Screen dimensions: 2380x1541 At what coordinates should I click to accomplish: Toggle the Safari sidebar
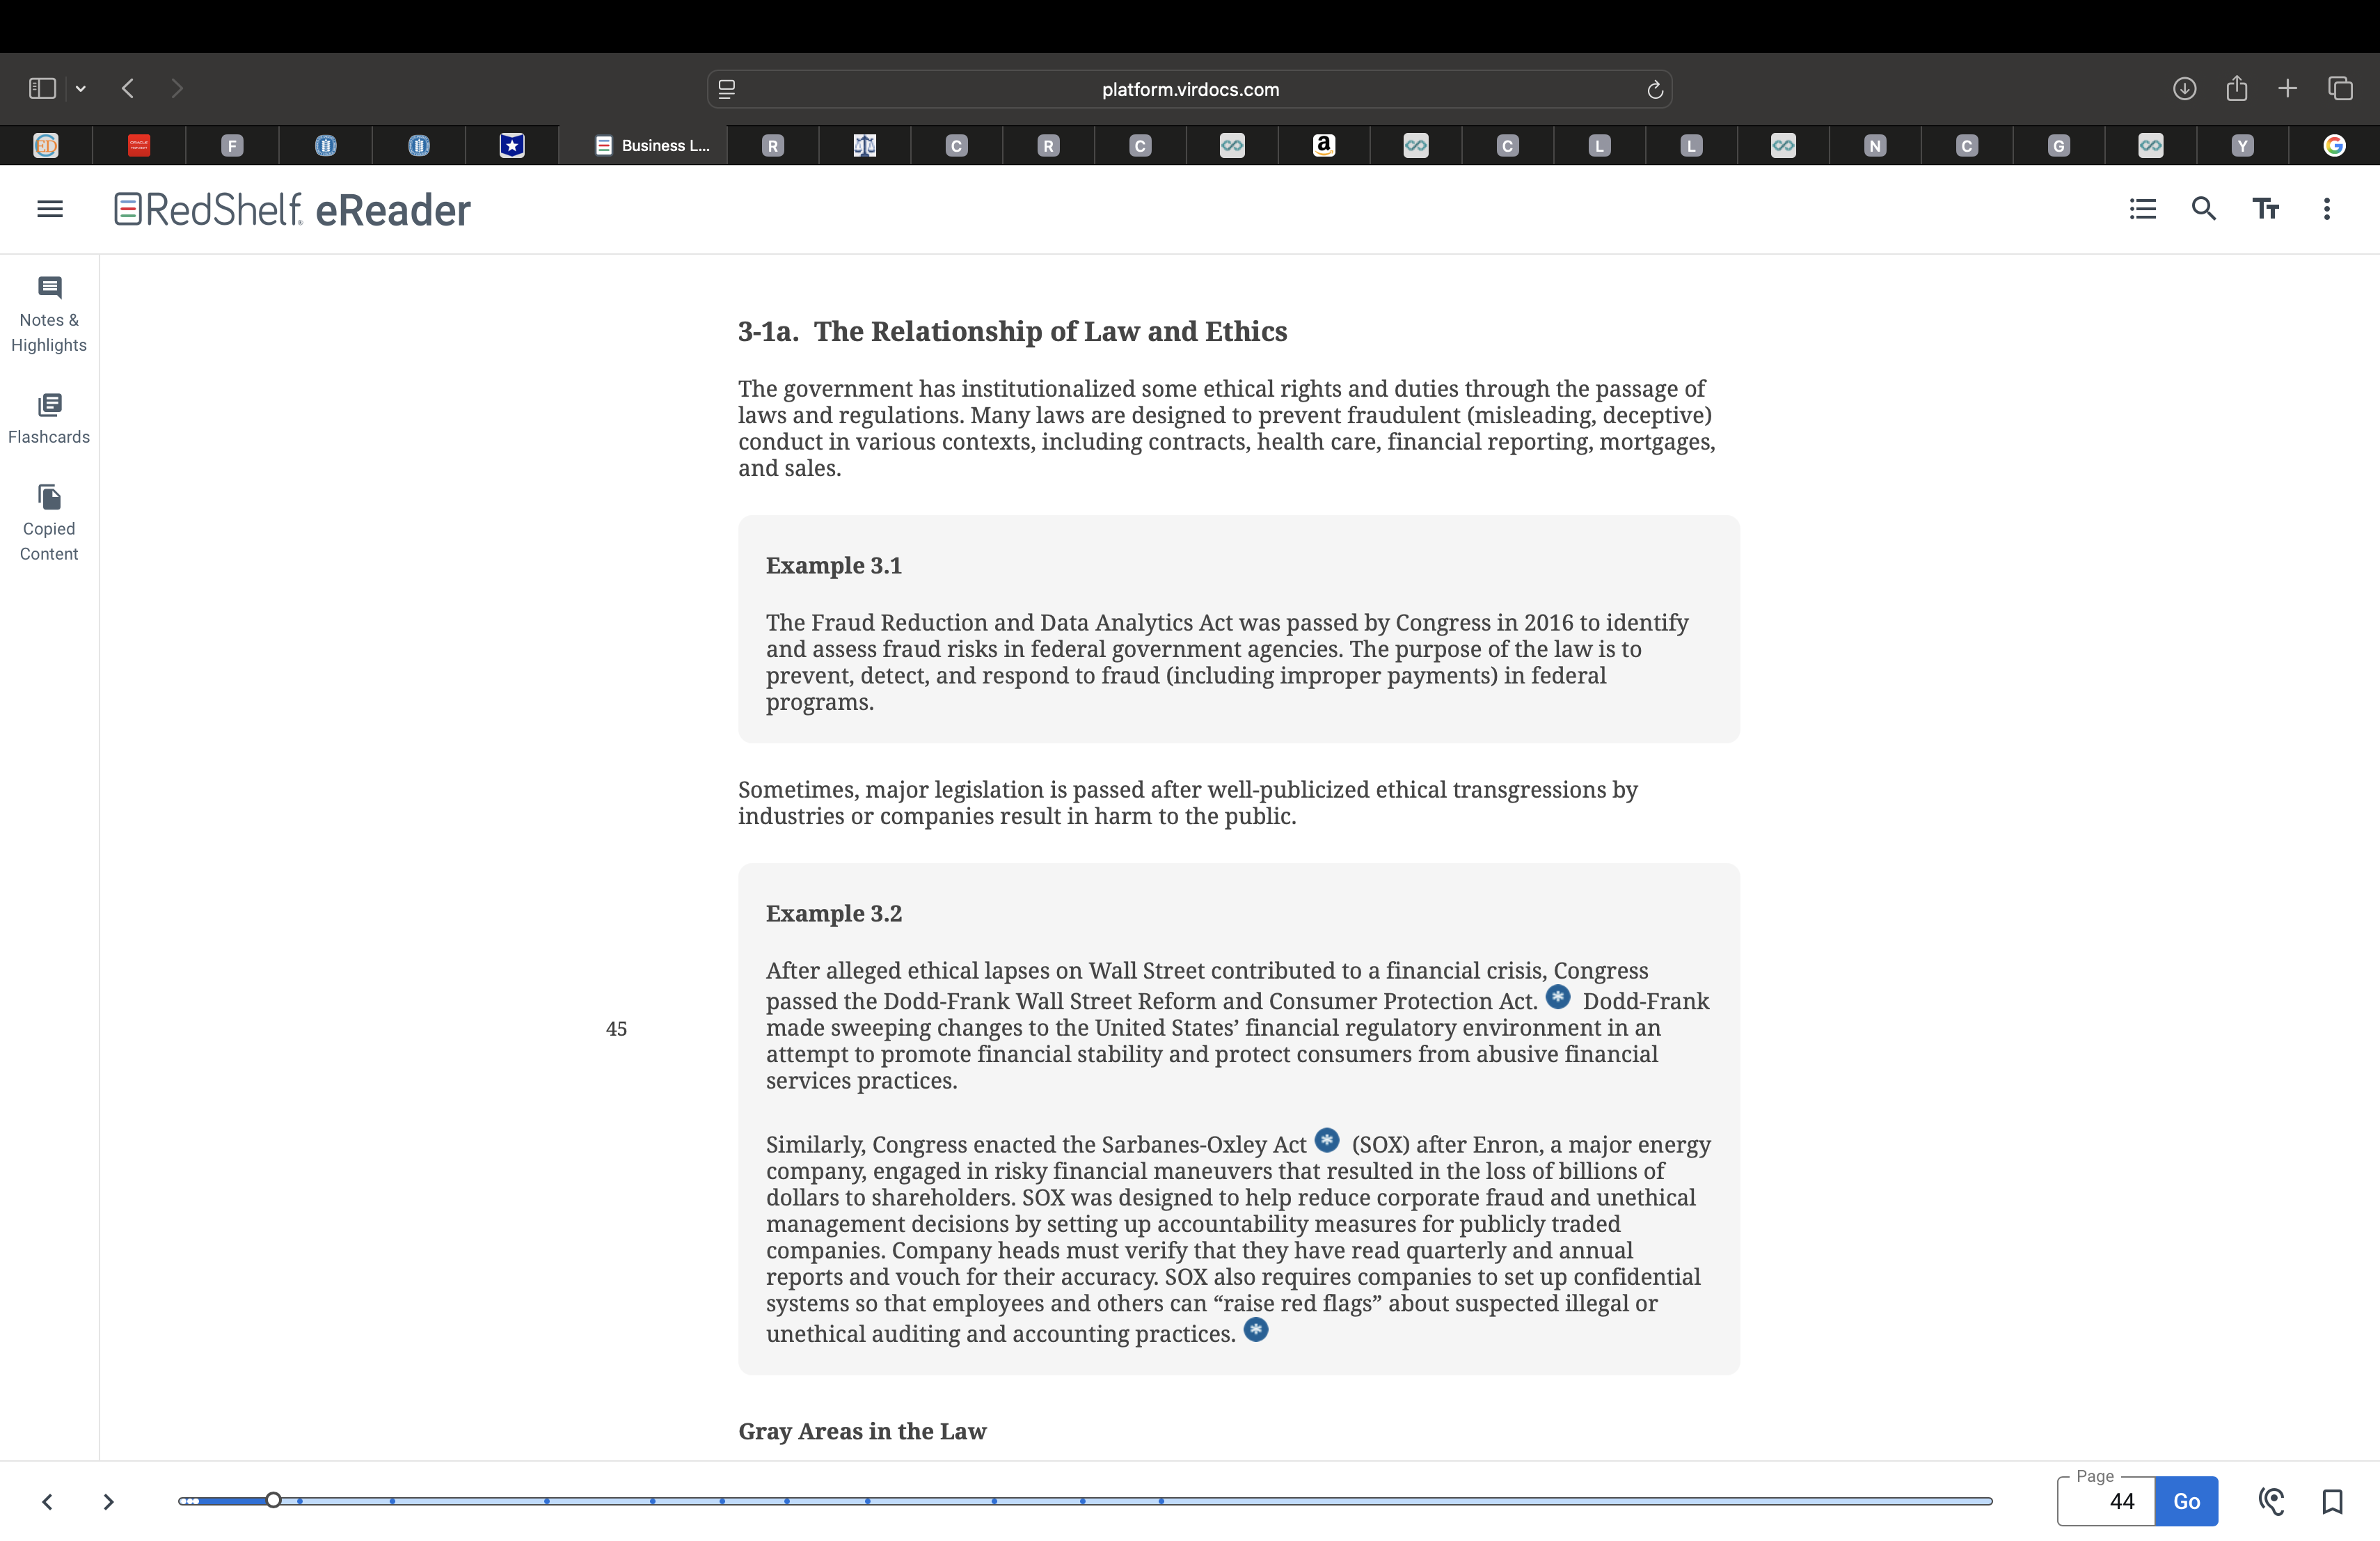click(42, 89)
